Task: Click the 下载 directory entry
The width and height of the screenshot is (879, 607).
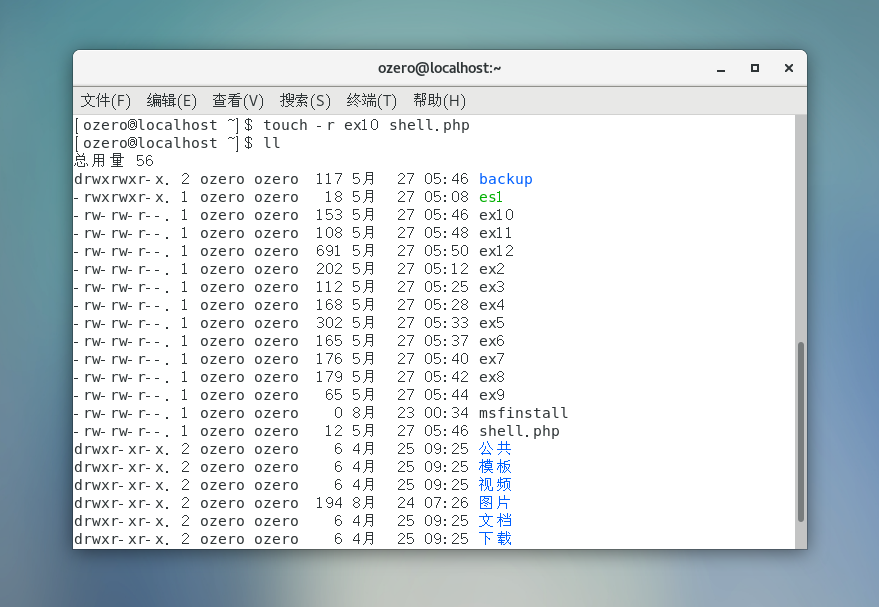Action: coord(495,539)
